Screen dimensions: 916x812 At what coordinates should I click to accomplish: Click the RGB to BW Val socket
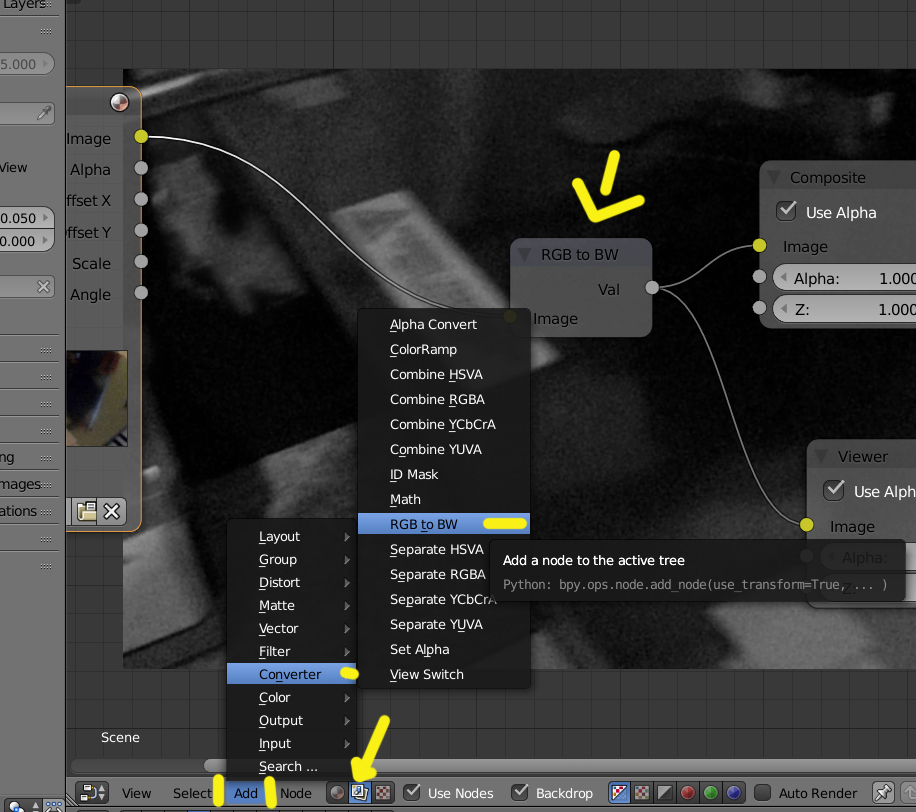[x=652, y=287]
